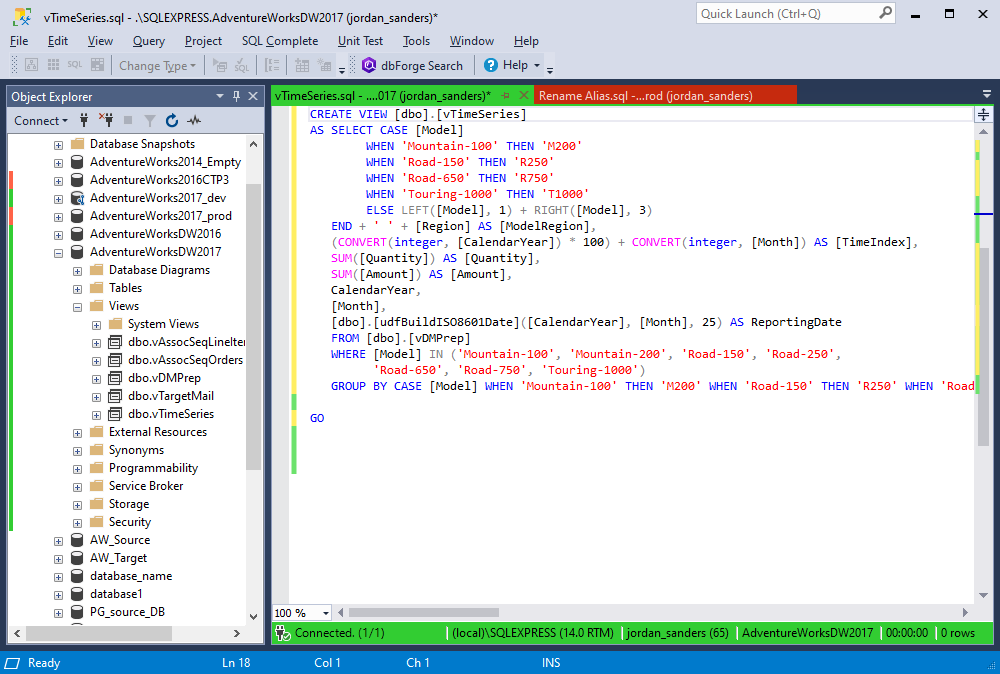Image resolution: width=1000 pixels, height=674 pixels.
Task: Open Activity Monitor icon
Action: [x=194, y=121]
